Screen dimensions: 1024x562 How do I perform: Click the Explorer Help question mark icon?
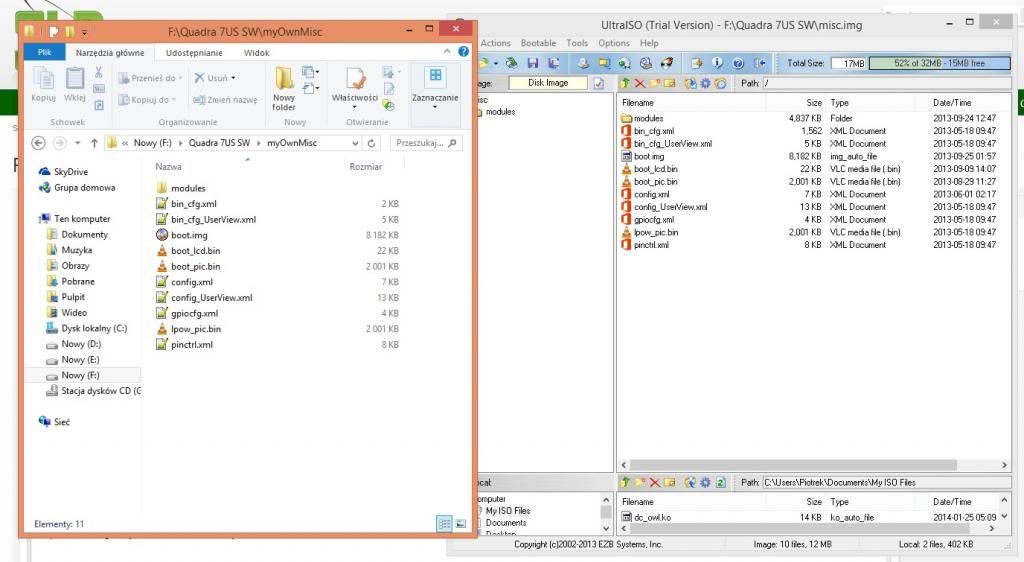tap(463, 52)
